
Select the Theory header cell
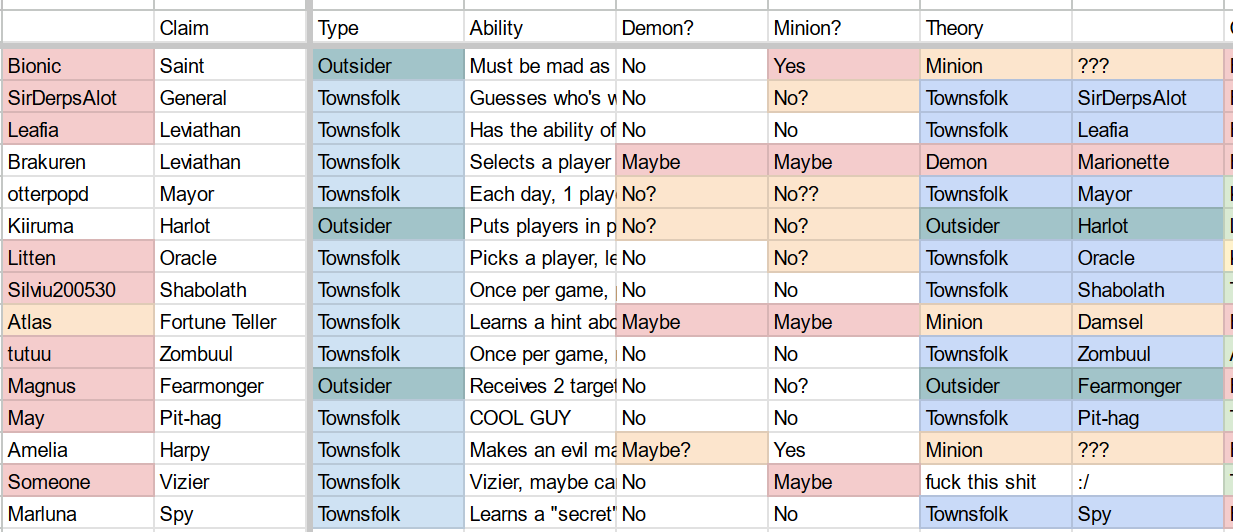click(x=996, y=28)
